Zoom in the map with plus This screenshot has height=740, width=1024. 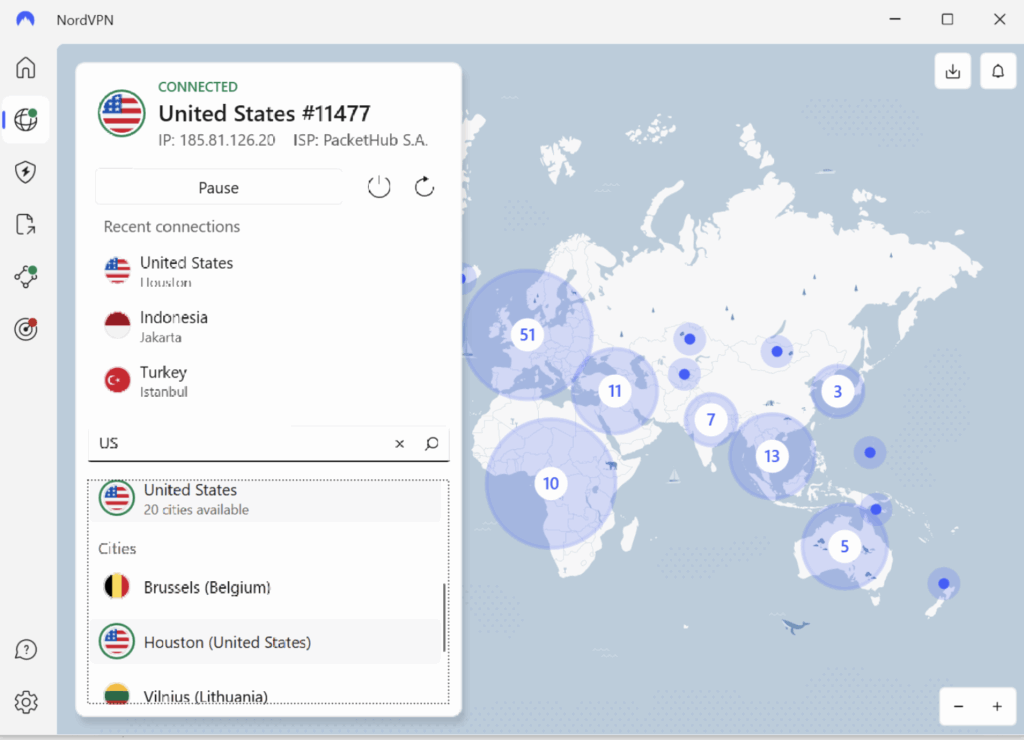997,707
